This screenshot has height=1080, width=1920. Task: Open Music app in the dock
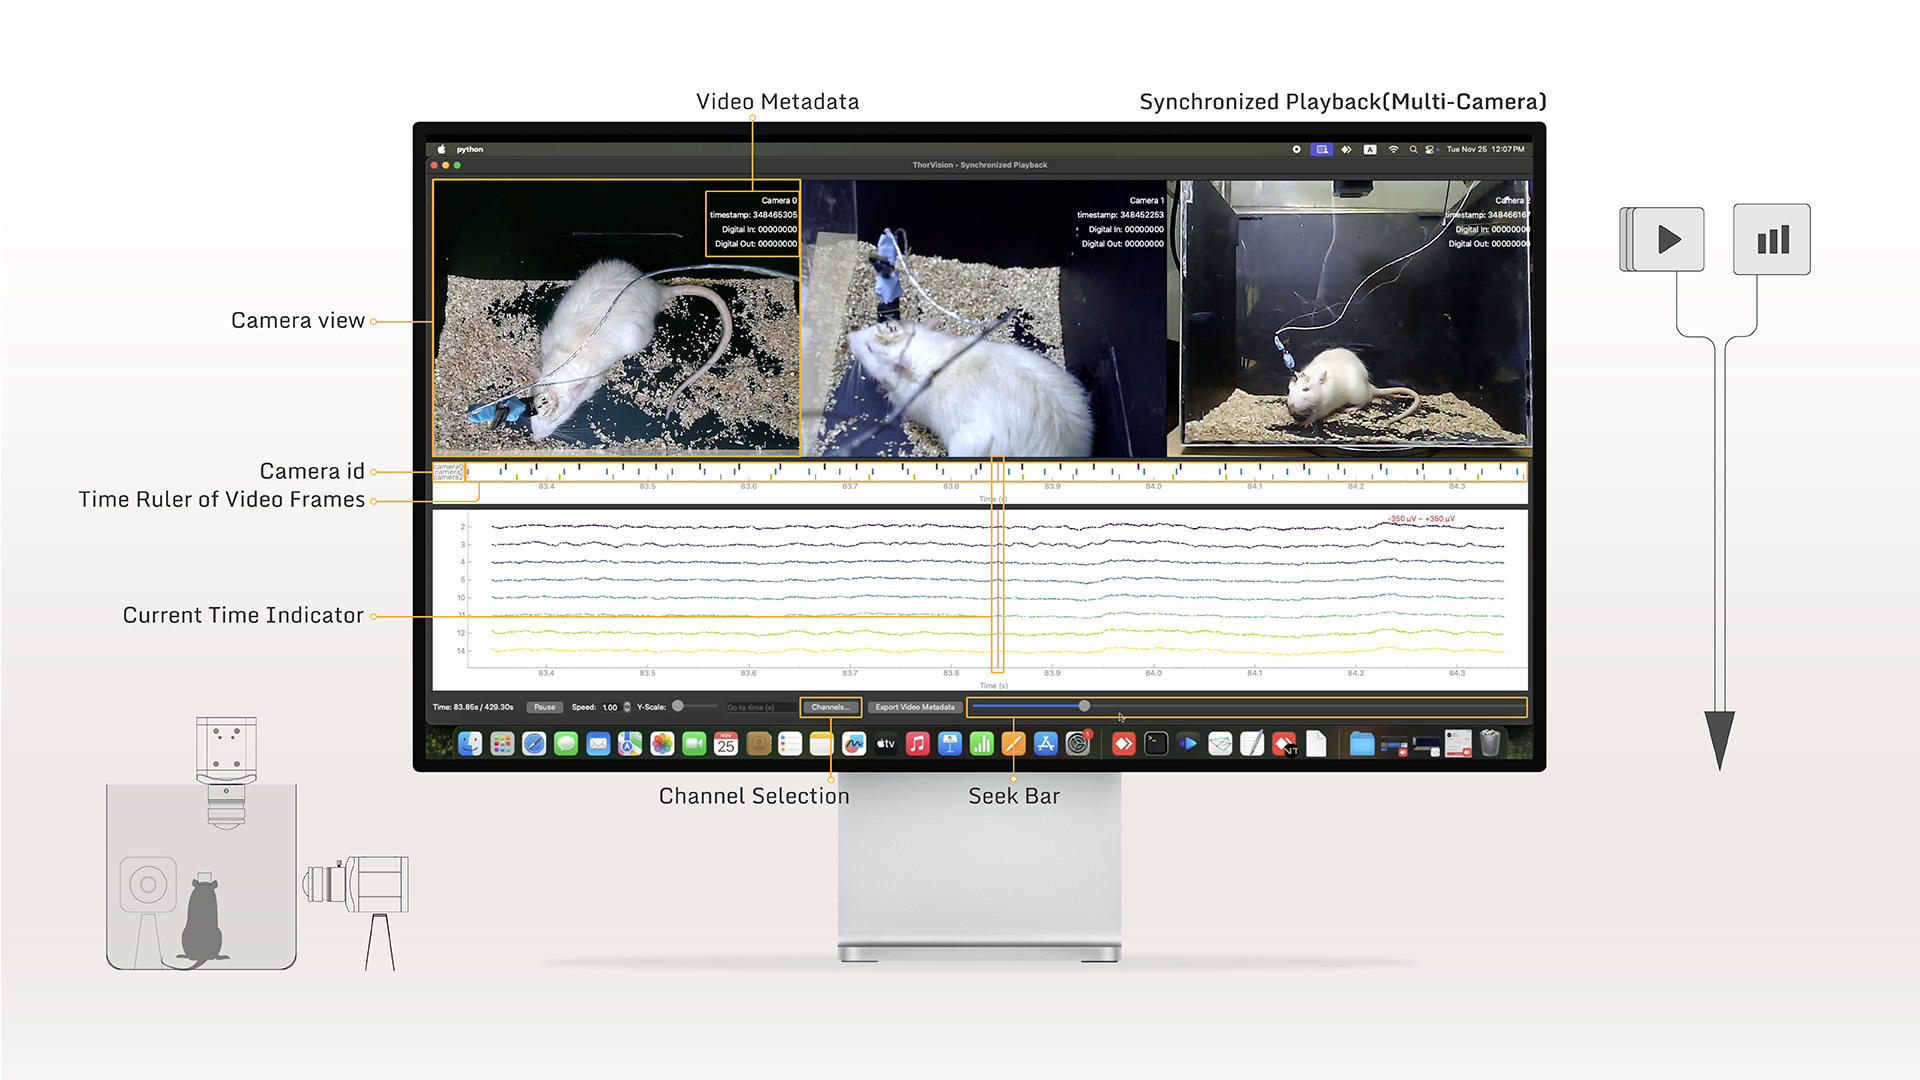(917, 743)
